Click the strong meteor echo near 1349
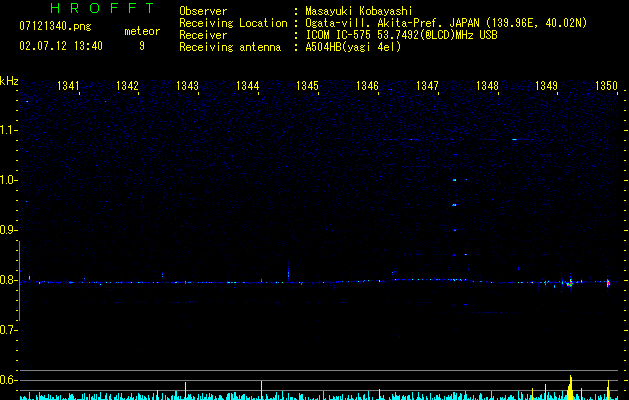 tap(570, 283)
